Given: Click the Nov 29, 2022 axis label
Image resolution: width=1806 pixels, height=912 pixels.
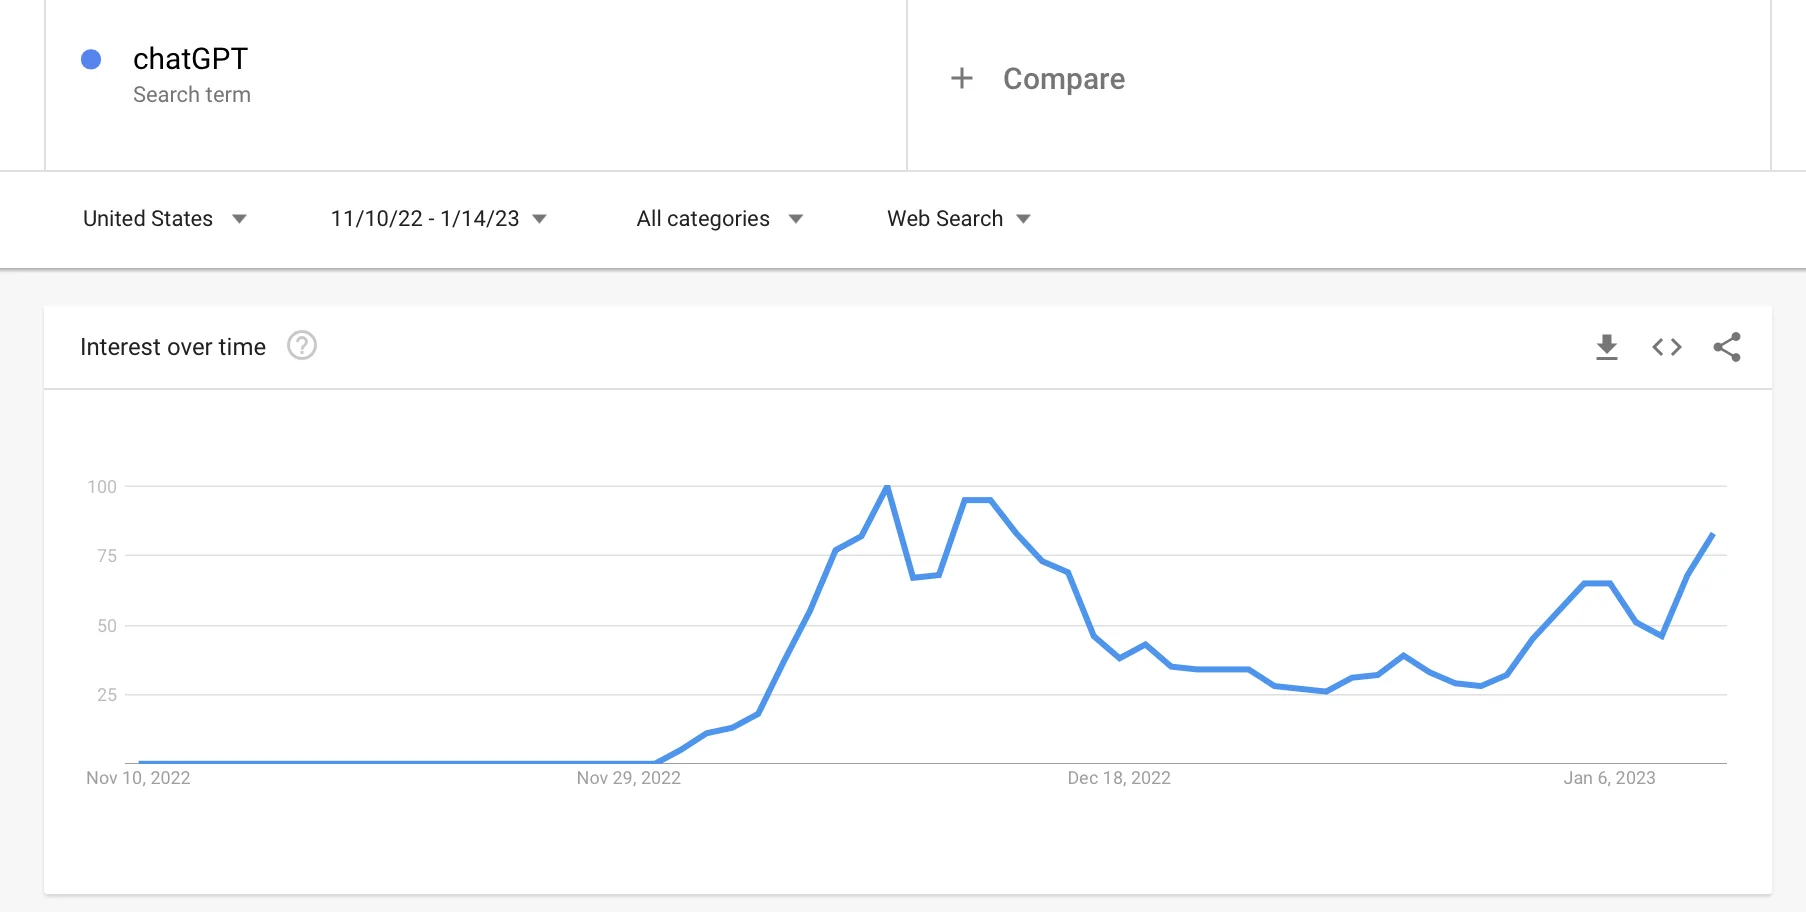Looking at the screenshot, I should click(628, 778).
